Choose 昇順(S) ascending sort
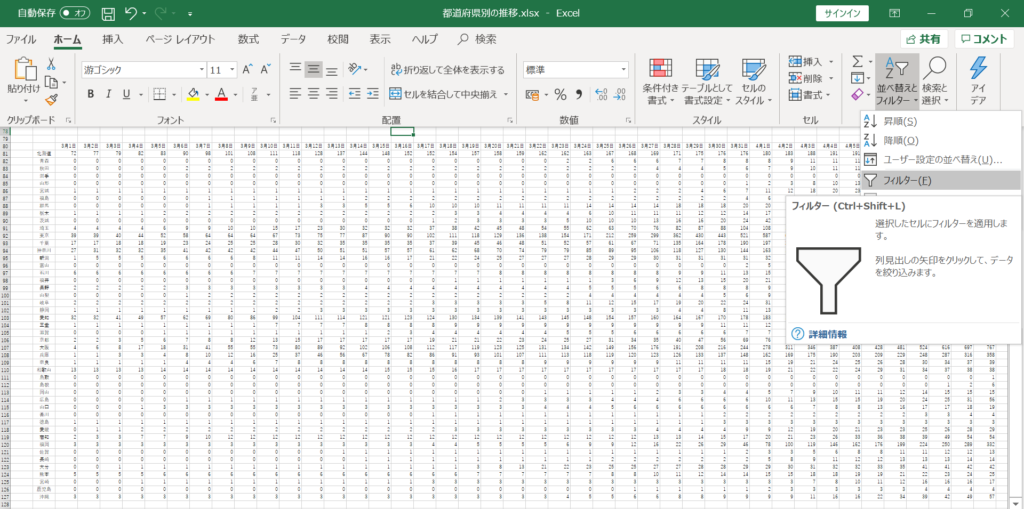1024x509 pixels. (x=900, y=122)
